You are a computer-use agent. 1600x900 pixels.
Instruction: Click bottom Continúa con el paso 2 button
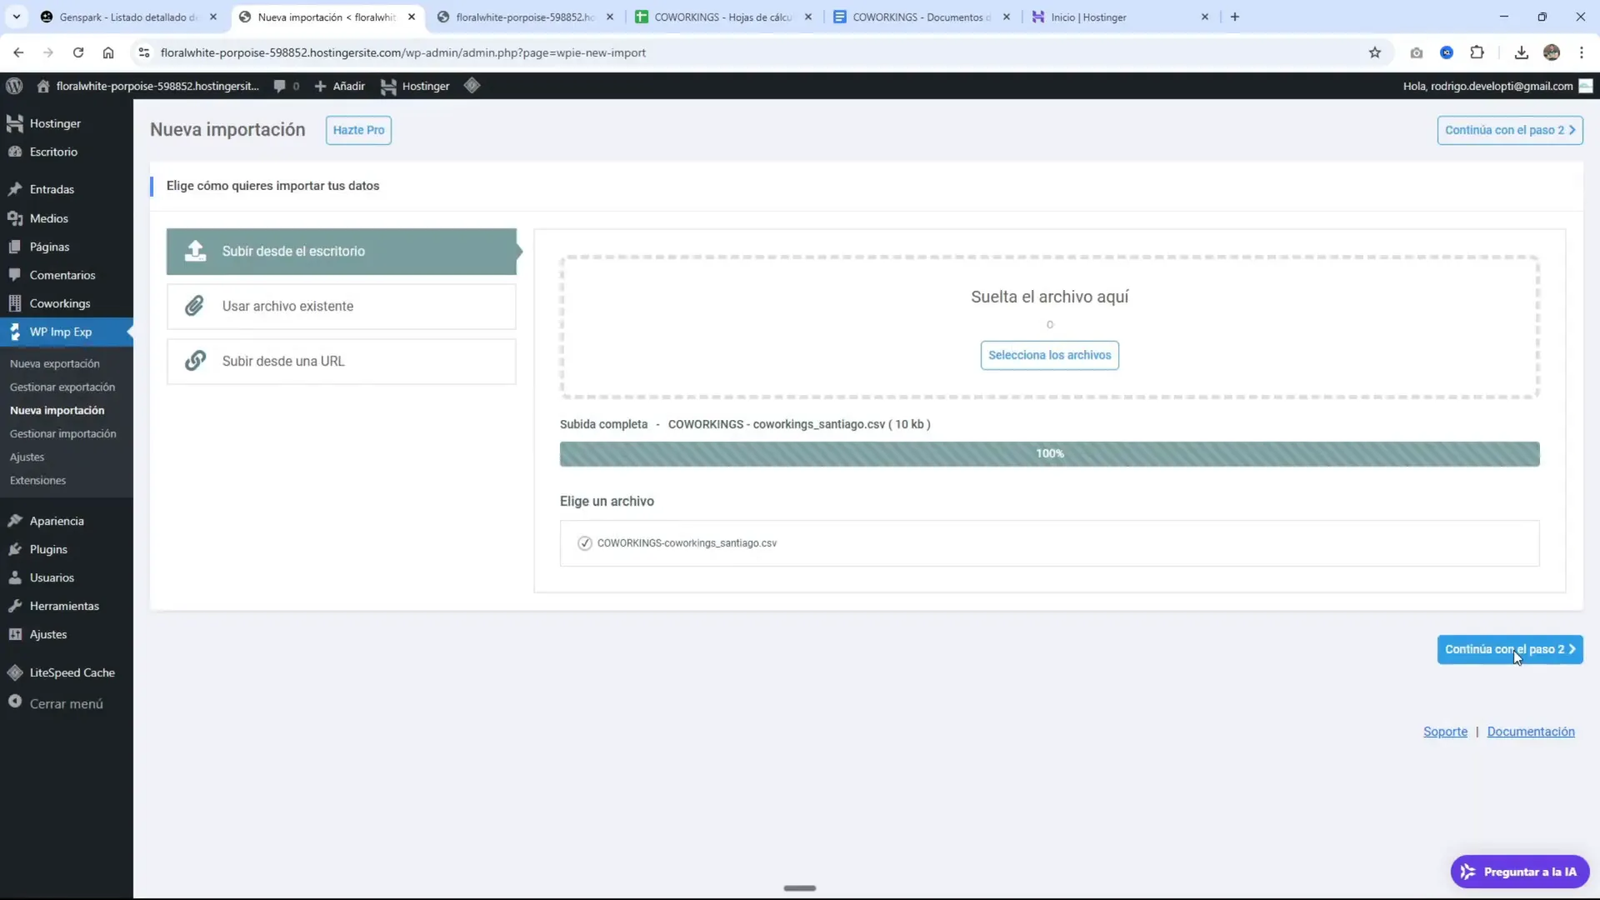(x=1510, y=649)
